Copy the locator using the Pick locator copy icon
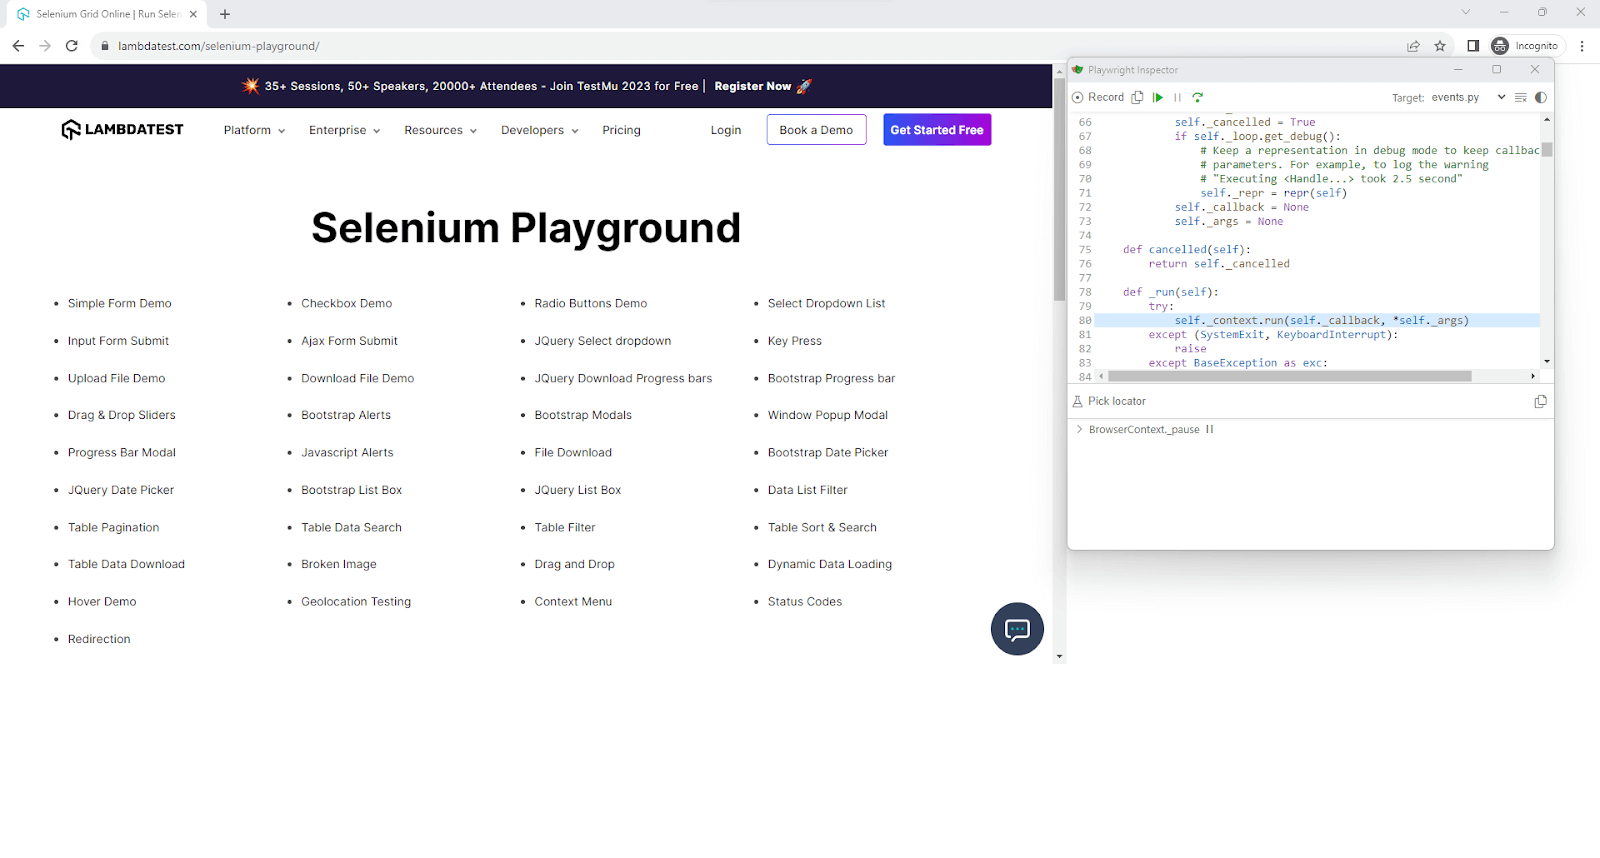 click(1540, 401)
